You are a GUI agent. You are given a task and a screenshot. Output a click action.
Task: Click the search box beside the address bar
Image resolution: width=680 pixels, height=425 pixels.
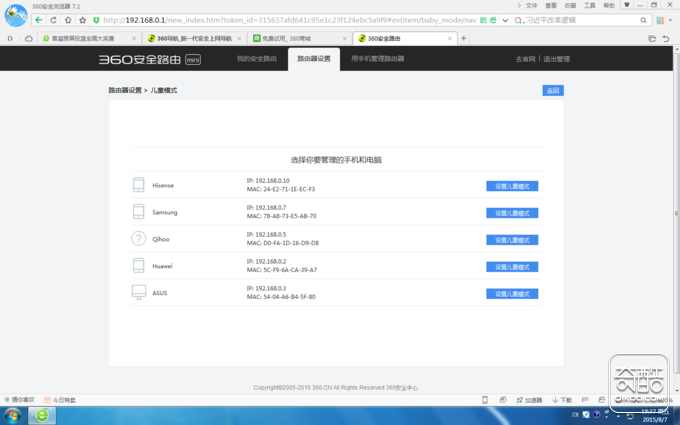pyautogui.click(x=581, y=20)
